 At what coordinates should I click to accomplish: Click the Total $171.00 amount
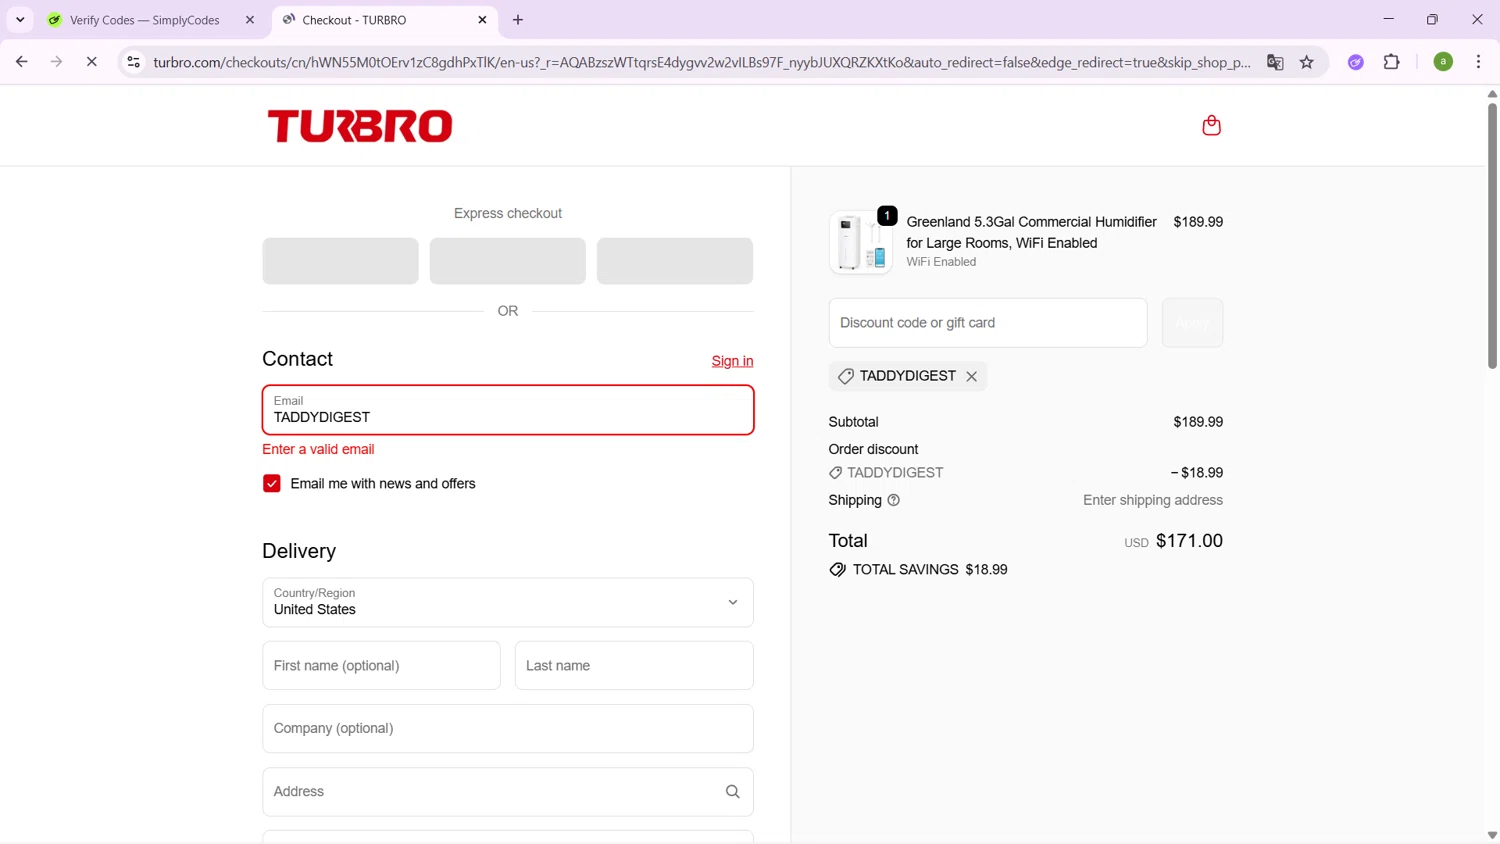click(x=1189, y=541)
